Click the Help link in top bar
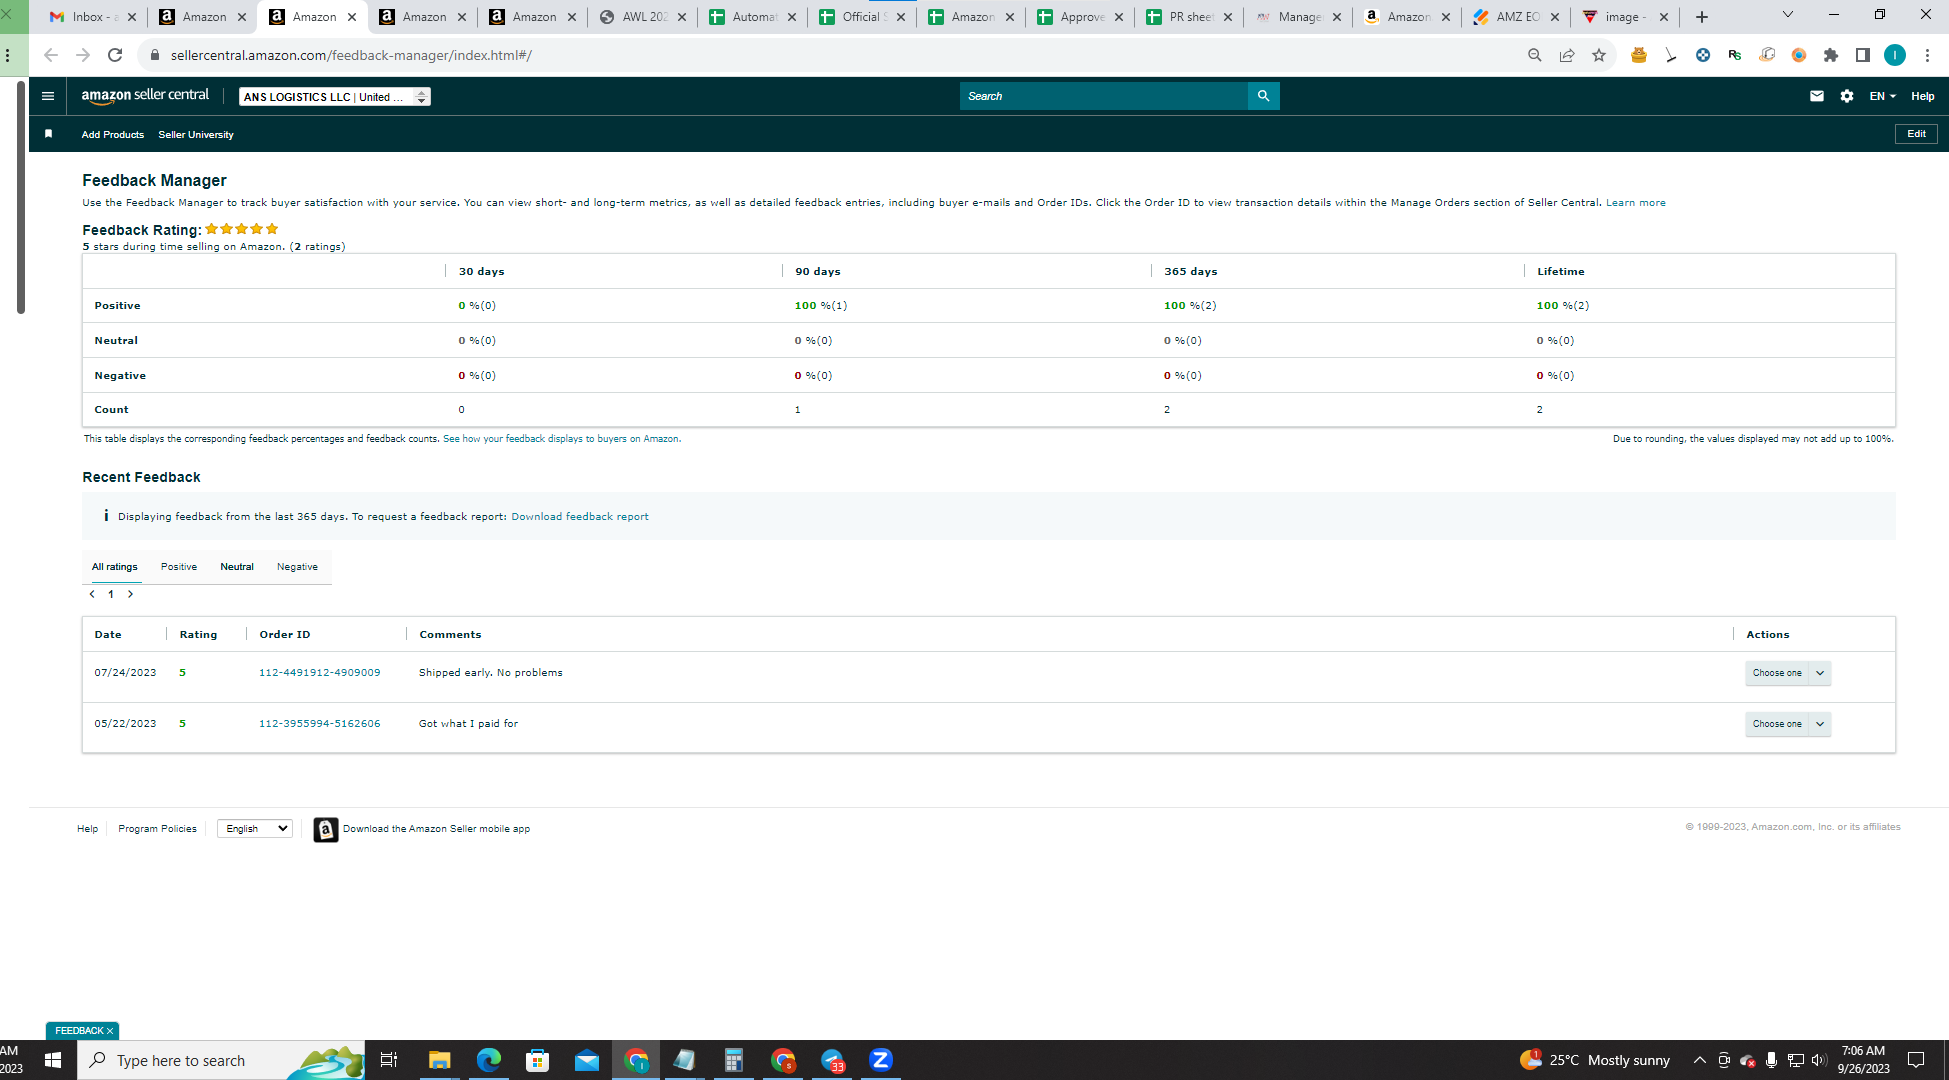1949x1080 pixels. point(1923,96)
